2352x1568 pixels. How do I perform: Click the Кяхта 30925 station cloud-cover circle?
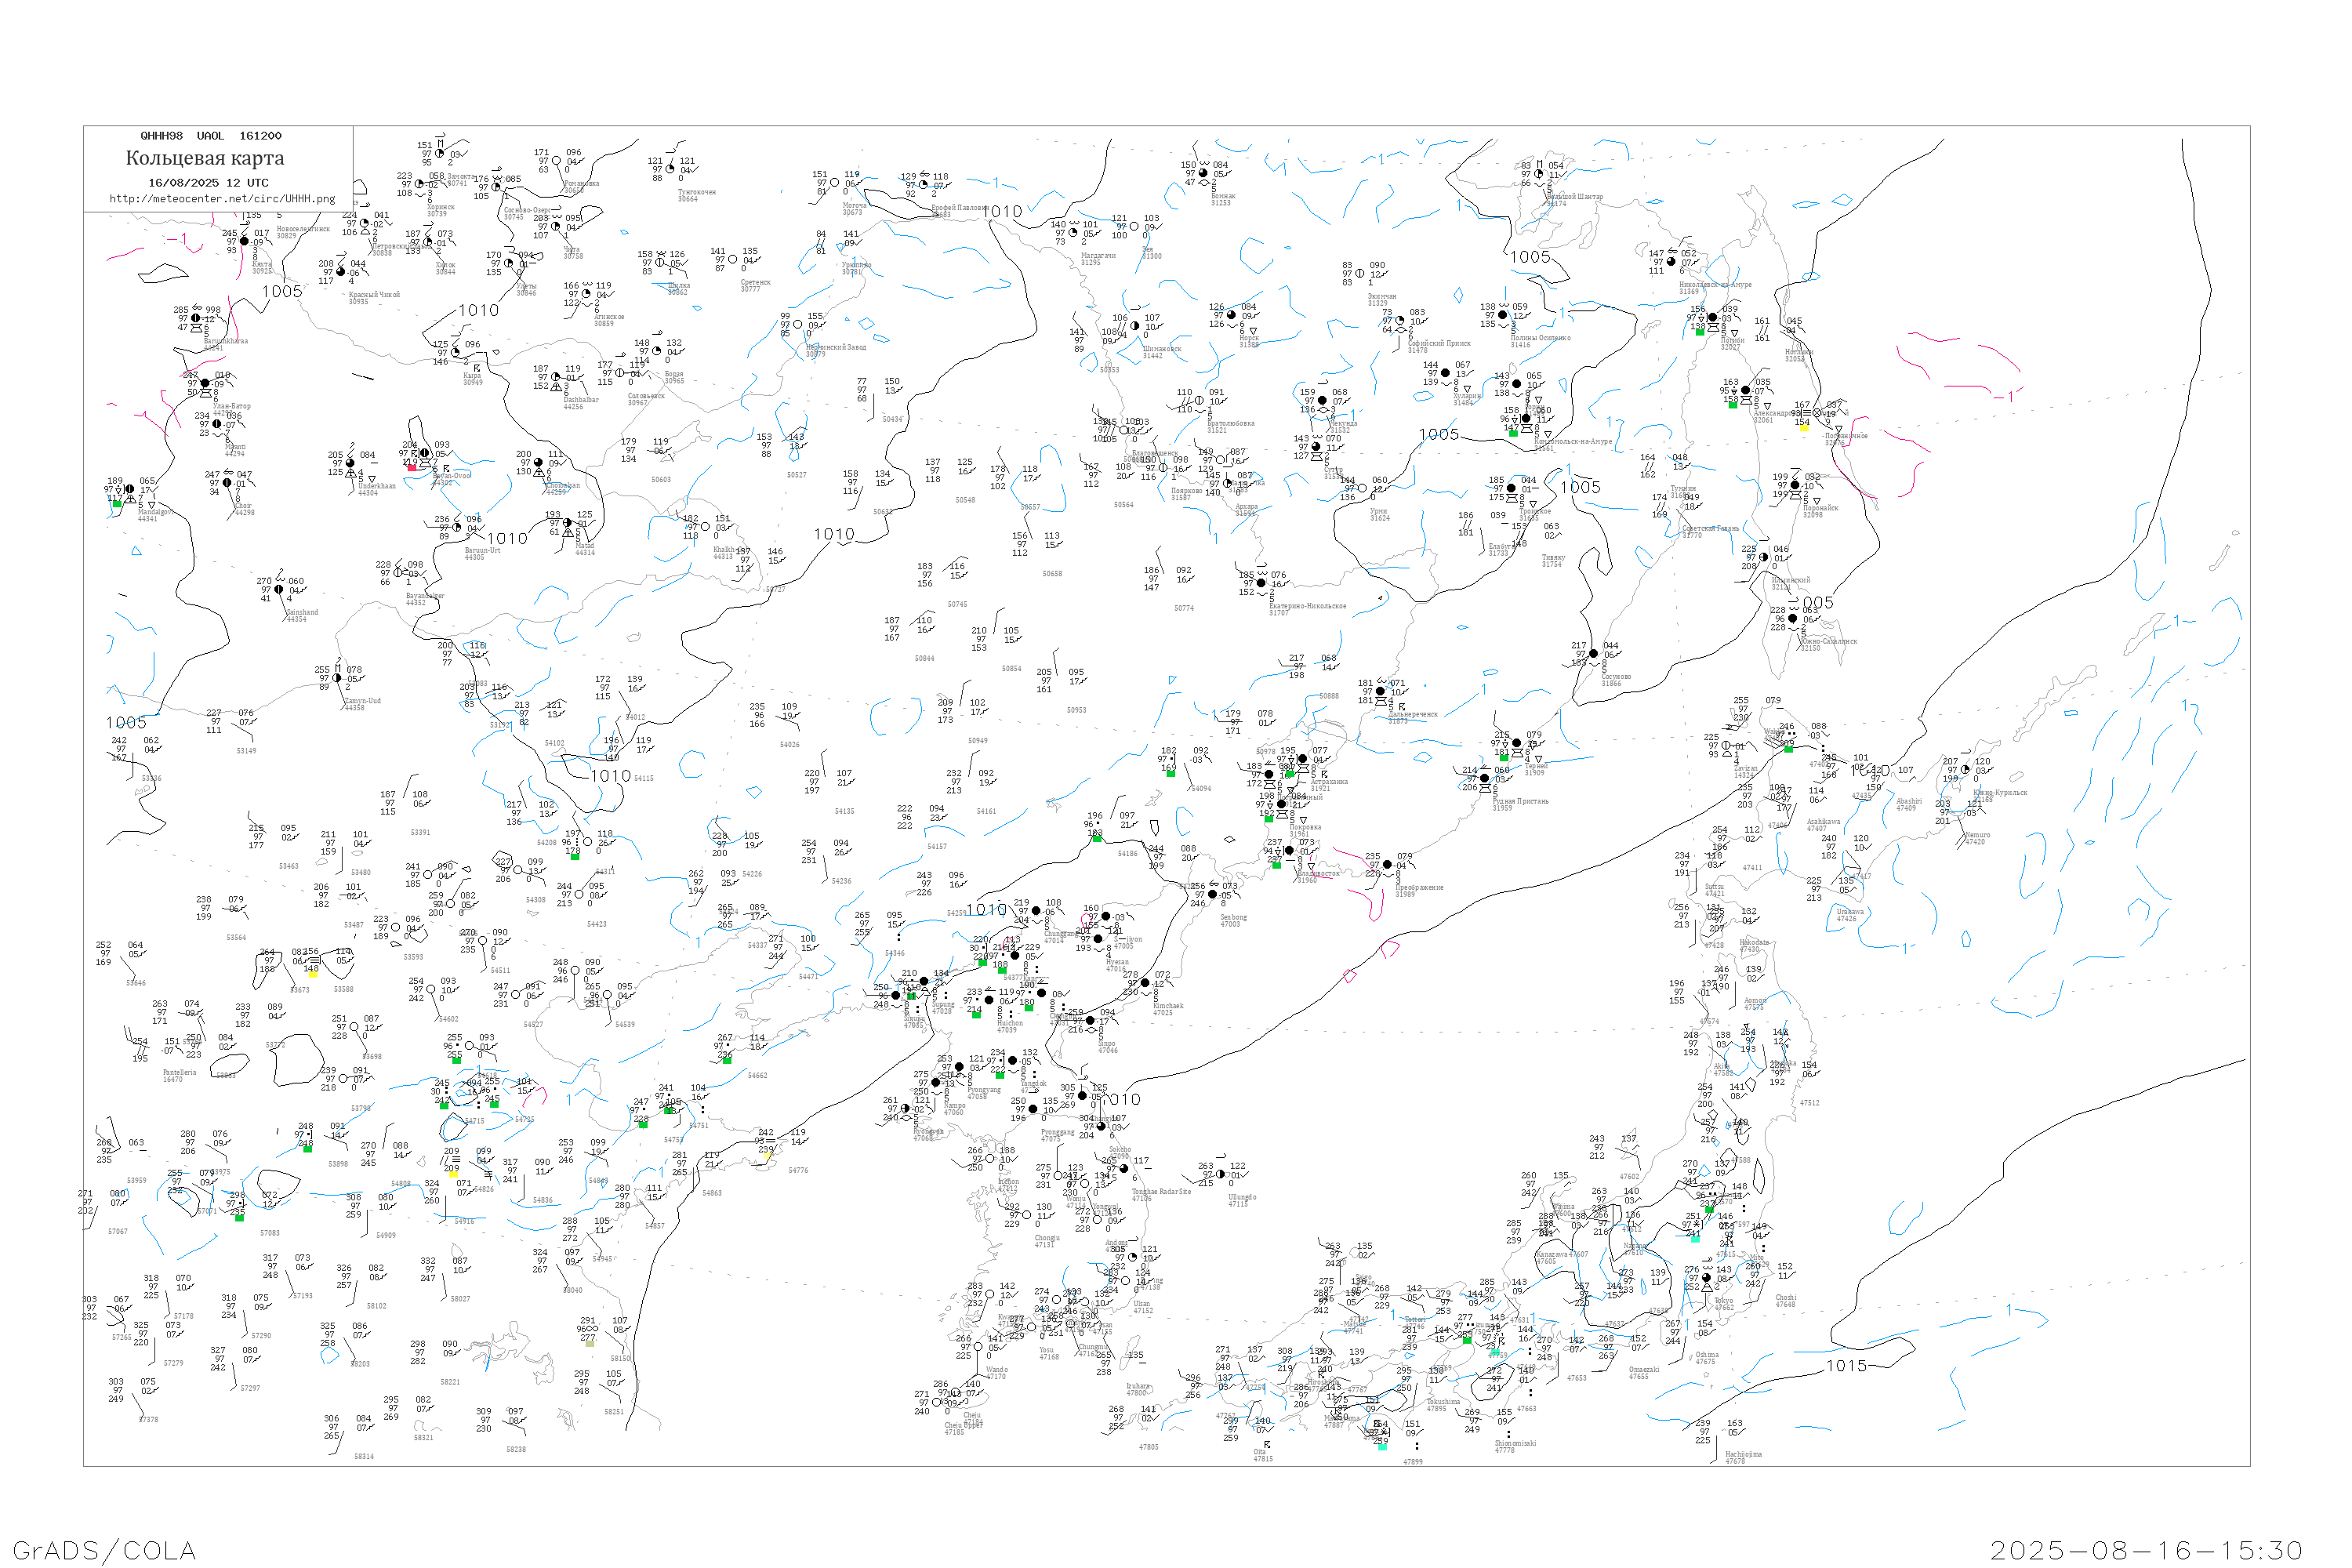pos(244,241)
